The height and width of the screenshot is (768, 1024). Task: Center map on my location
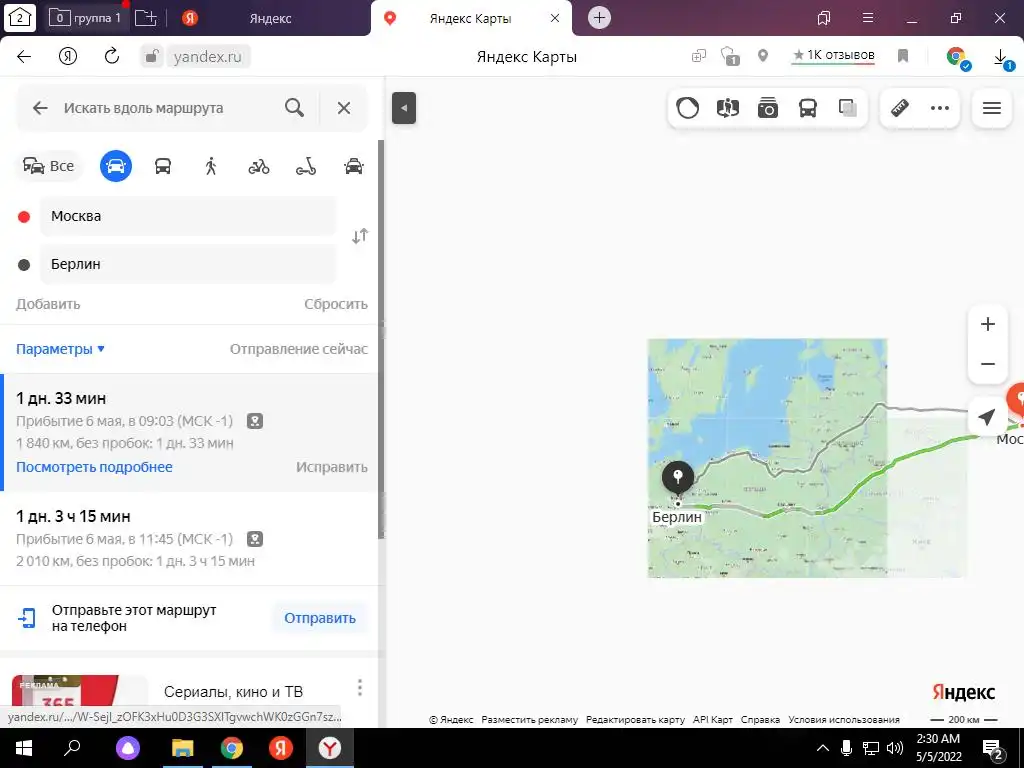[987, 416]
